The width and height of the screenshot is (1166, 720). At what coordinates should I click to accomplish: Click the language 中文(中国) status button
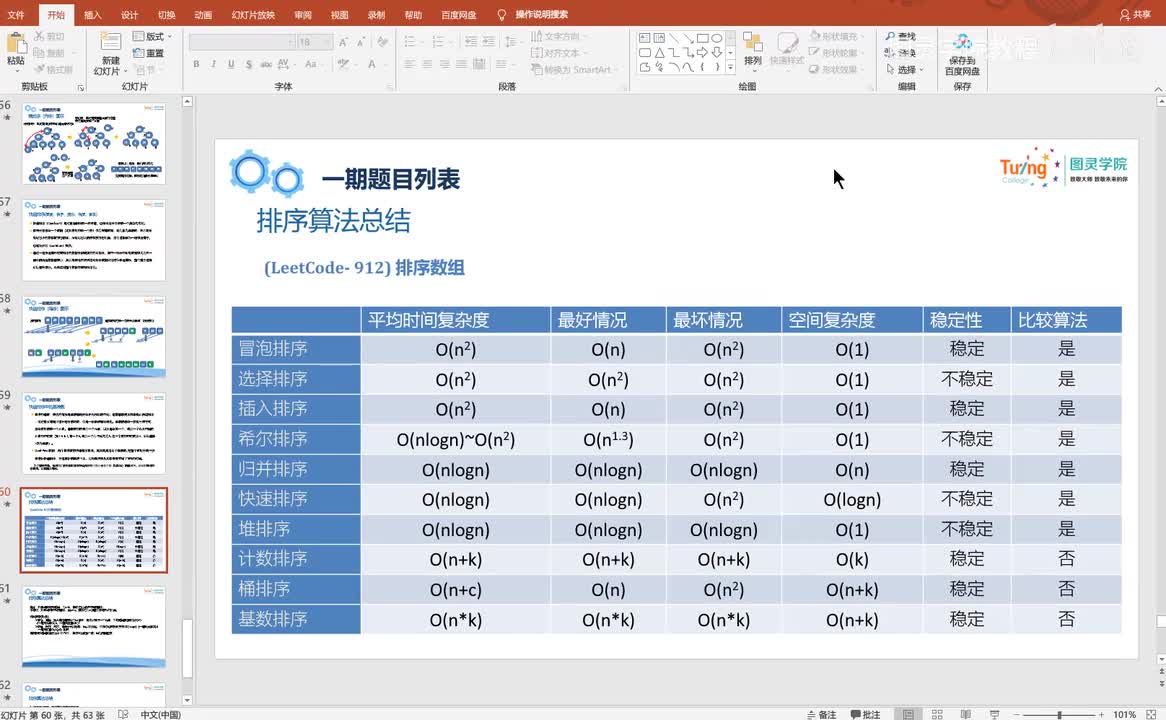[161, 714]
